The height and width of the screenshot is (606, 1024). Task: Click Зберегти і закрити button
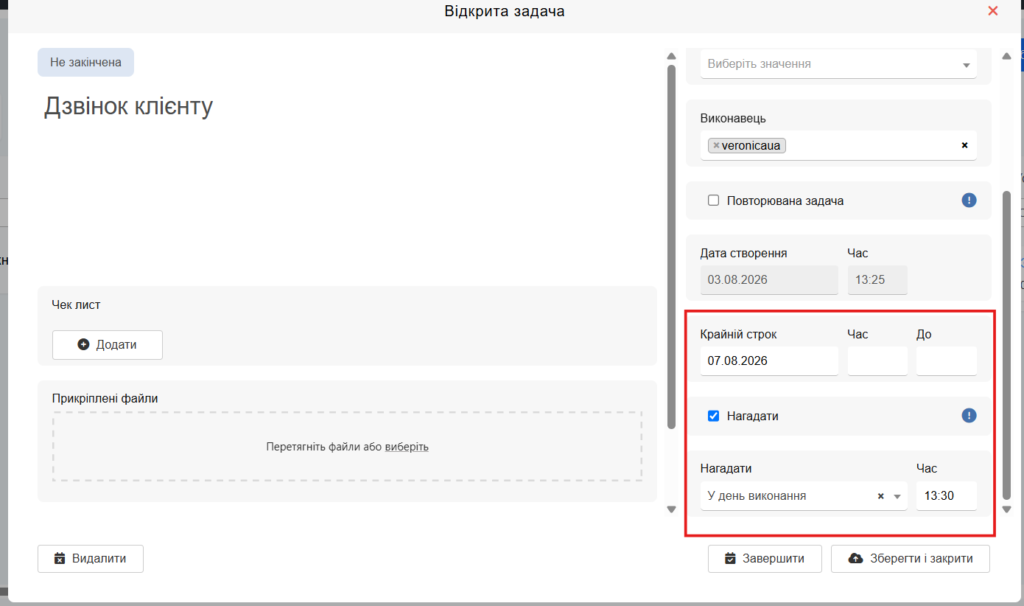coord(910,559)
